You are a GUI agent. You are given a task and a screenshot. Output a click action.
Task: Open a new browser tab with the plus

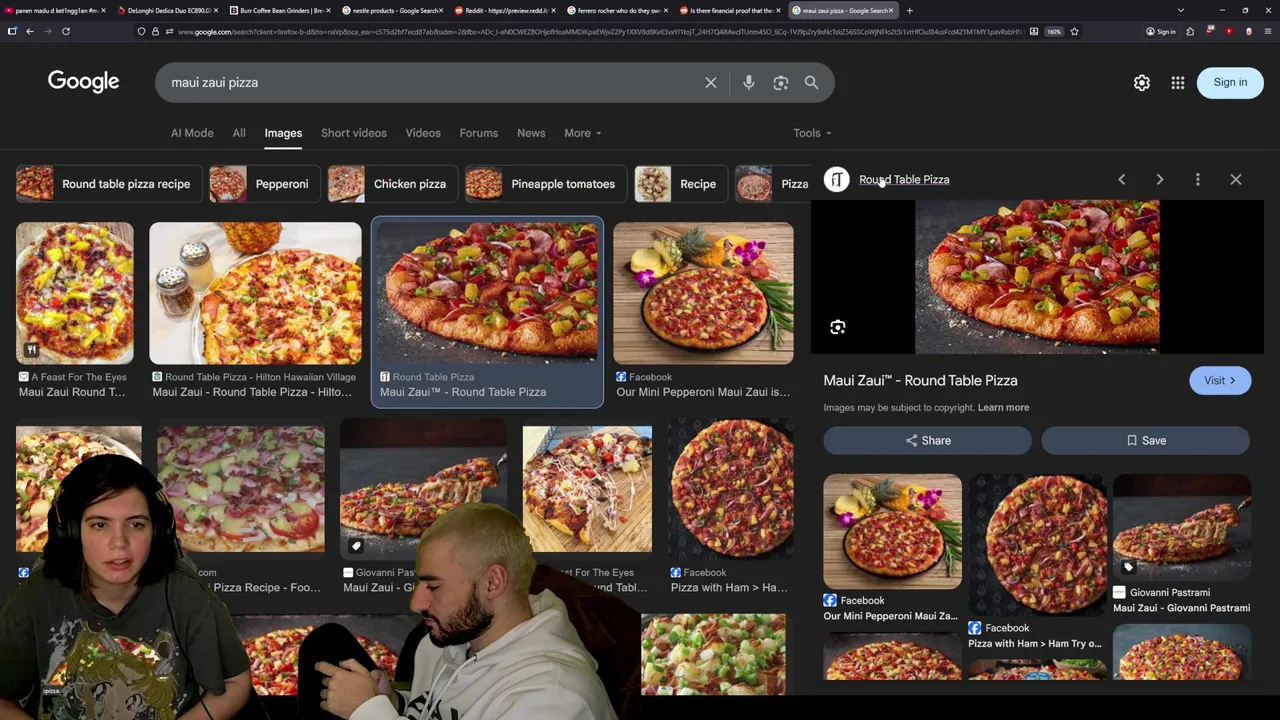pyautogui.click(x=909, y=10)
